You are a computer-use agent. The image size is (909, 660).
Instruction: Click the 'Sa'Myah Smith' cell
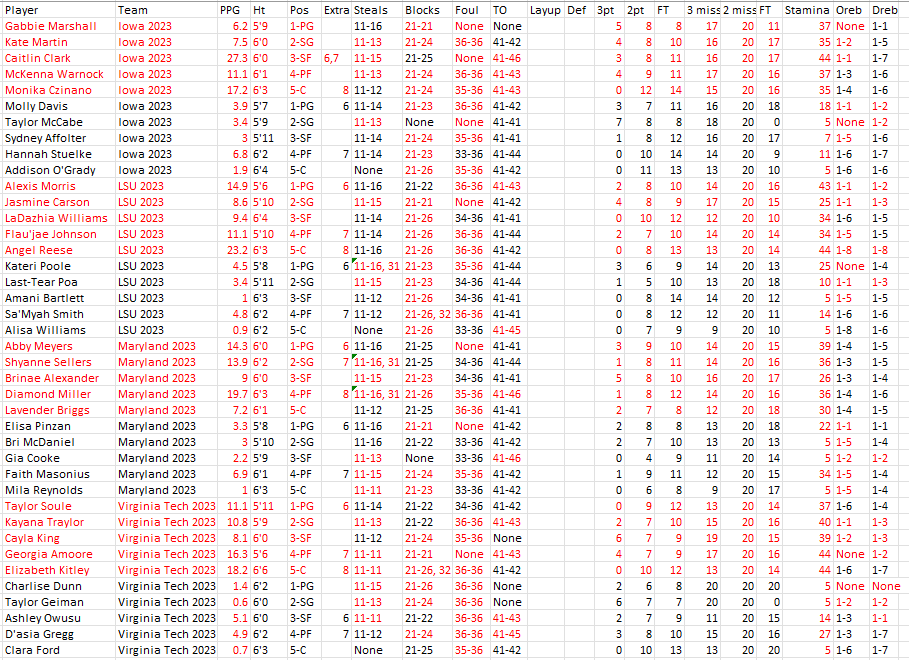click(58, 314)
